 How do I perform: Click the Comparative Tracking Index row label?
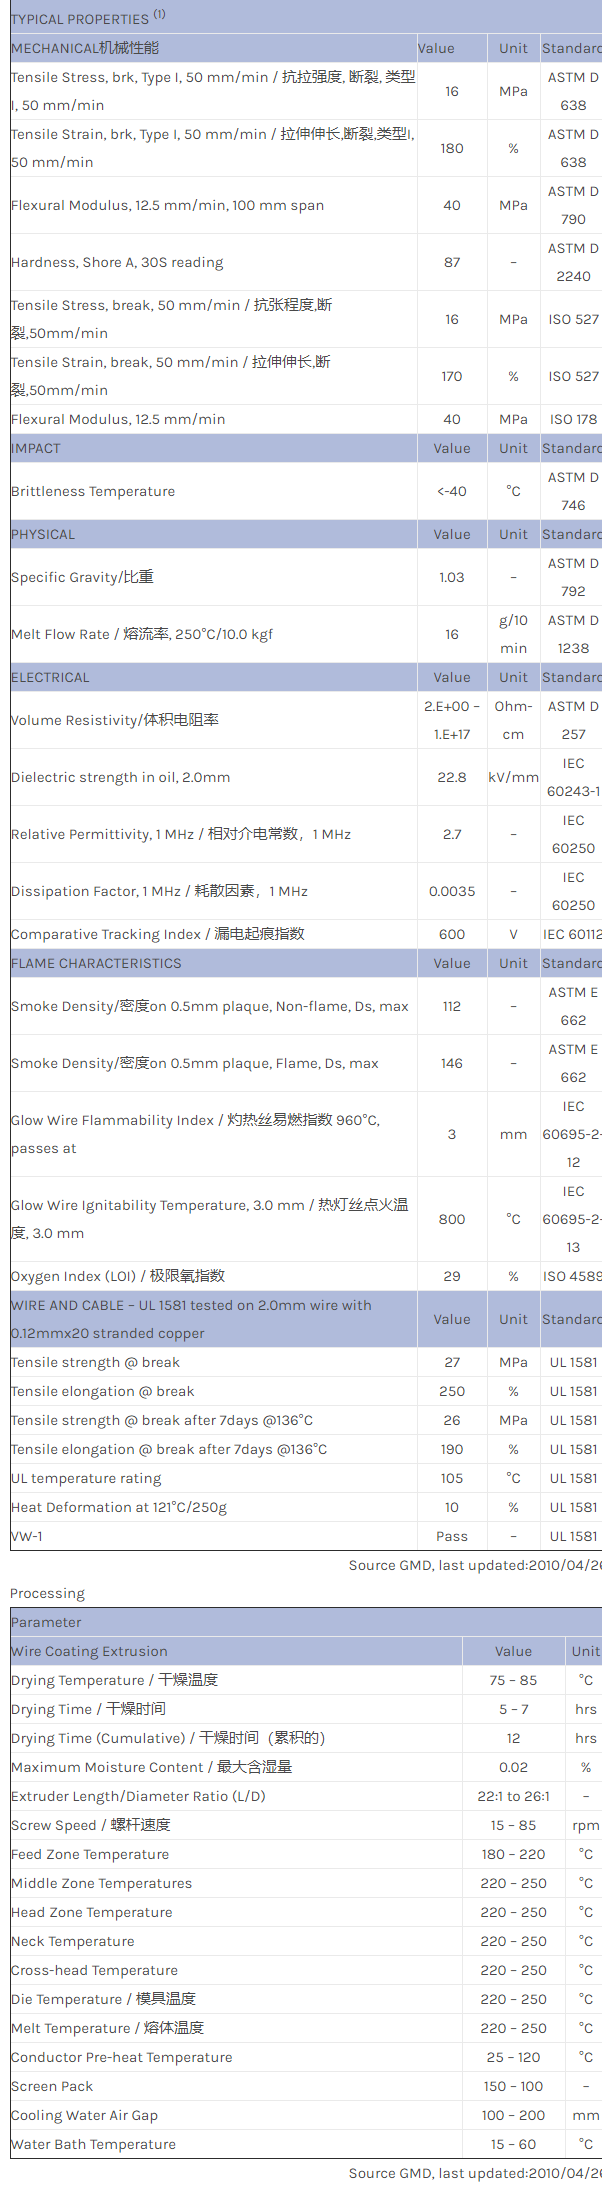[158, 934]
